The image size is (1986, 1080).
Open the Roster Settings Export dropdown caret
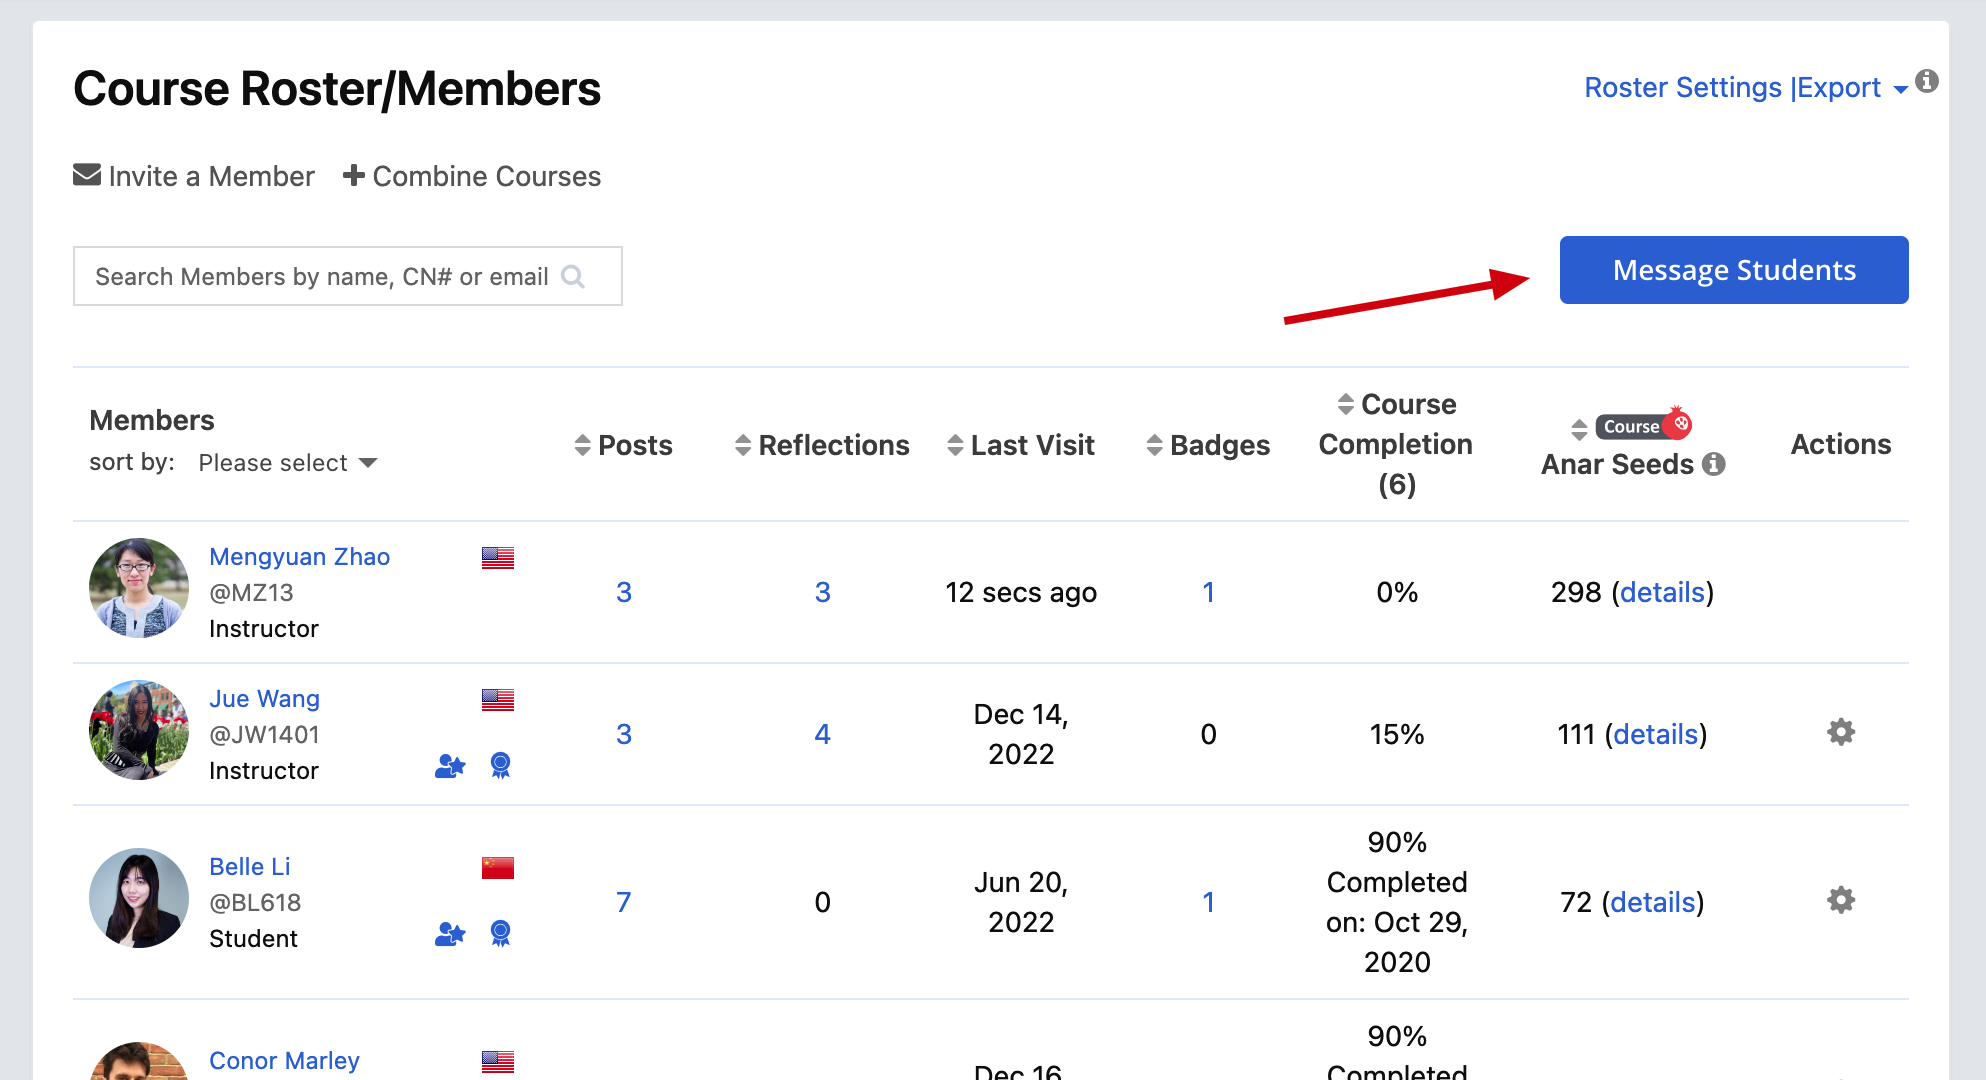pyautogui.click(x=1901, y=90)
